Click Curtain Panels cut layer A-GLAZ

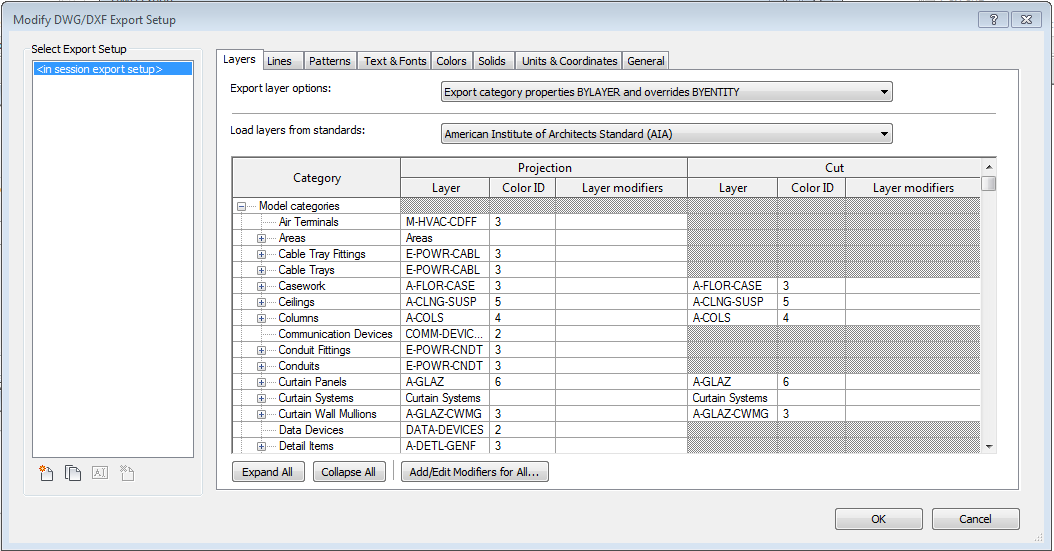click(x=732, y=382)
